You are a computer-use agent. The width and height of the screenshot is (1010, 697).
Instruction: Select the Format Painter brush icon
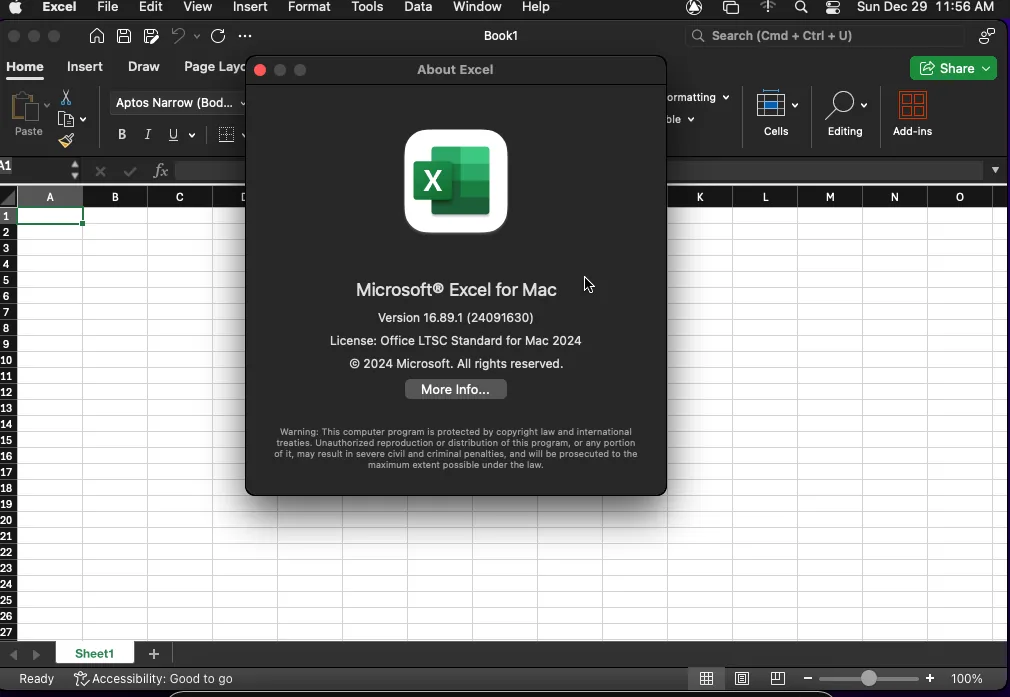pos(66,140)
